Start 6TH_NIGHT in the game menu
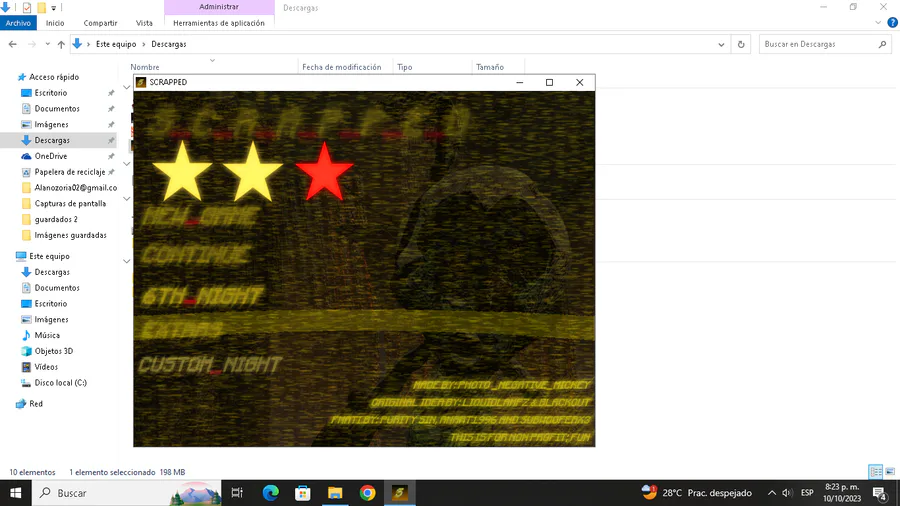900x506 pixels. tap(202, 296)
